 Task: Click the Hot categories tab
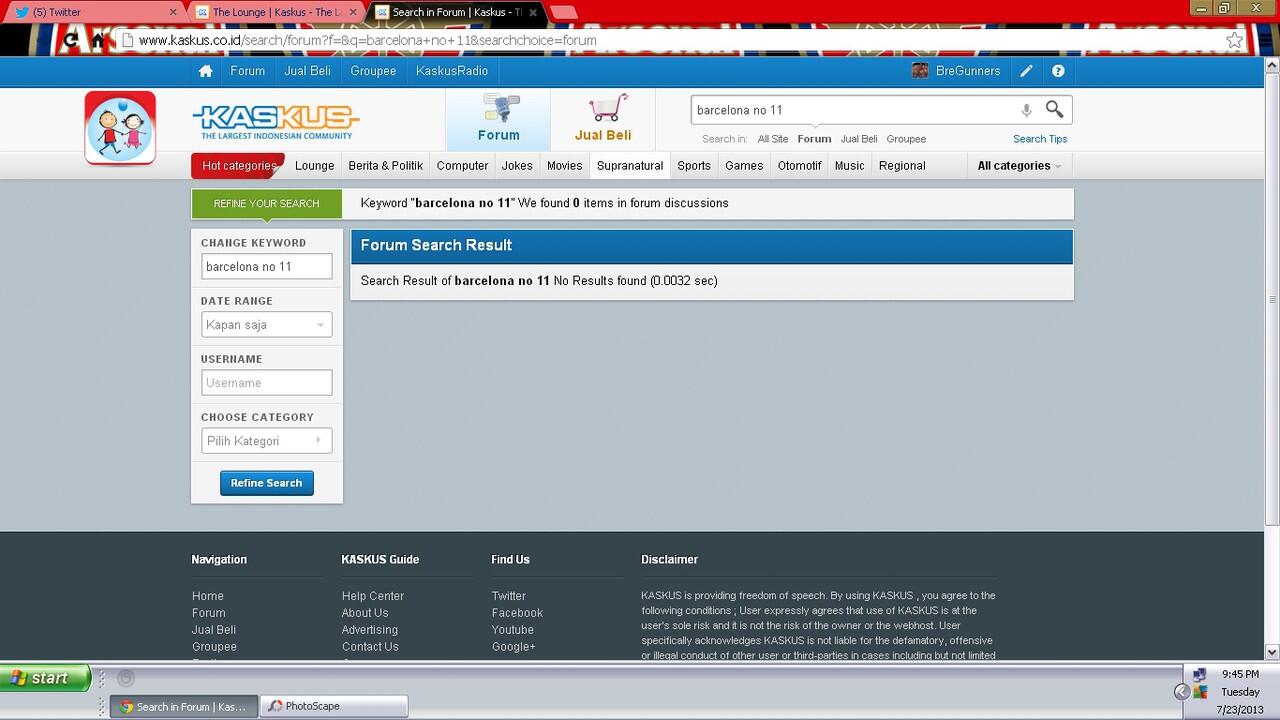(x=238, y=166)
